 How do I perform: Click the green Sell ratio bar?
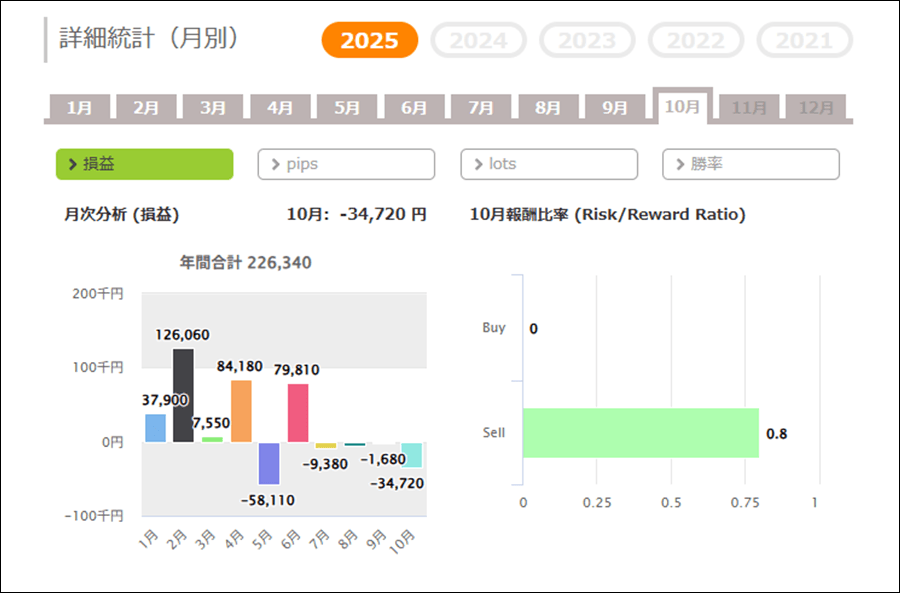[640, 433]
